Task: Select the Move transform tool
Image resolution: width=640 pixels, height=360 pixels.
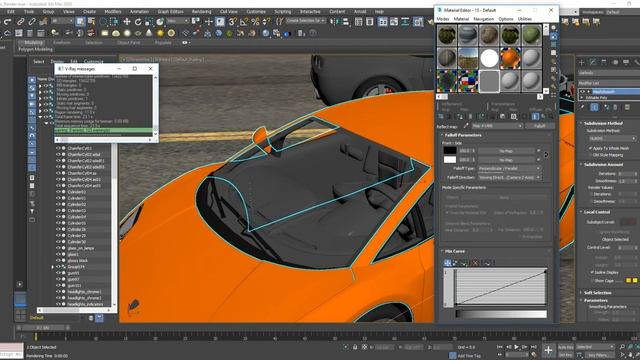Action: coord(127,22)
